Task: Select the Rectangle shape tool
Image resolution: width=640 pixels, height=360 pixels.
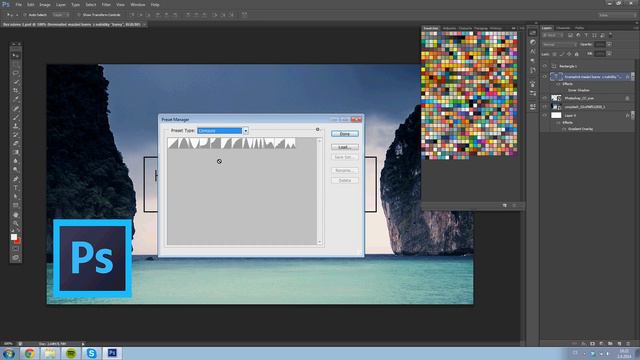Action: pos(16,205)
